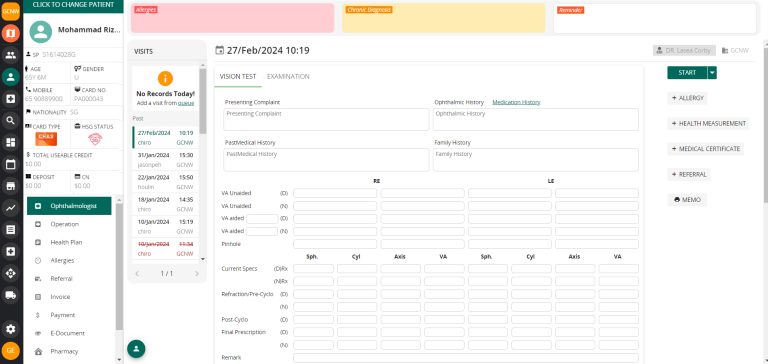Click CLICK TO CHANGE PATIENT banner
Screen dimensions: 768x364
pos(73,5)
